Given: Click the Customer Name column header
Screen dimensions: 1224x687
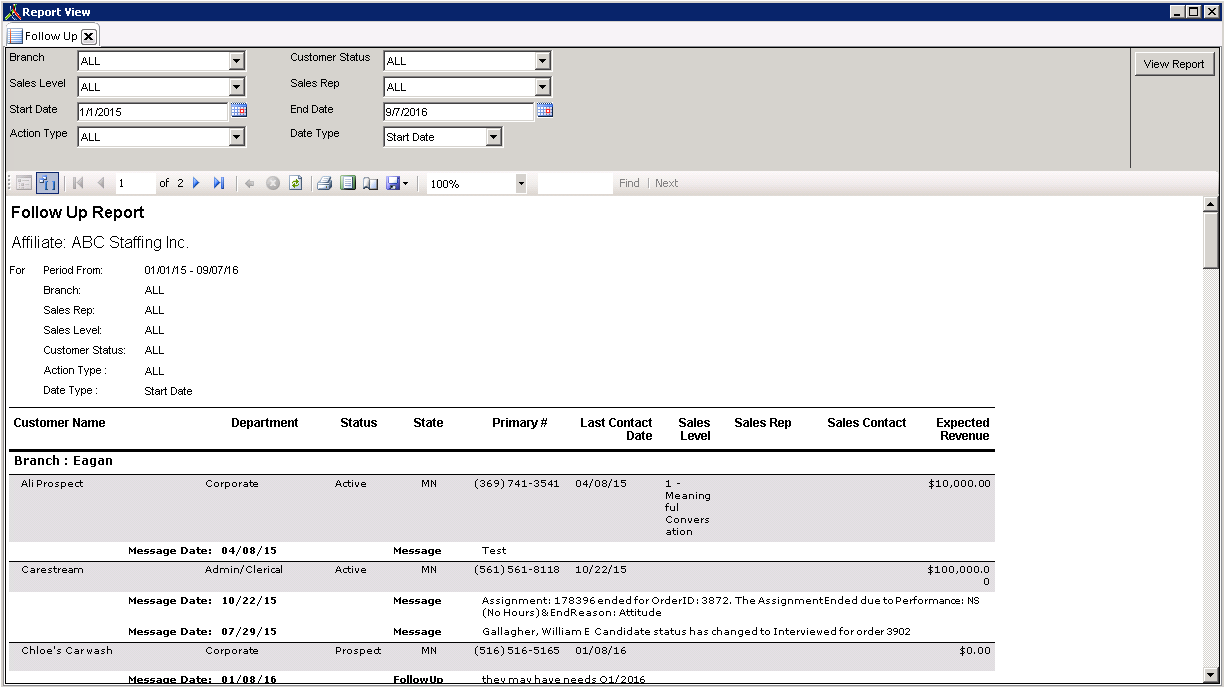Looking at the screenshot, I should tap(59, 423).
